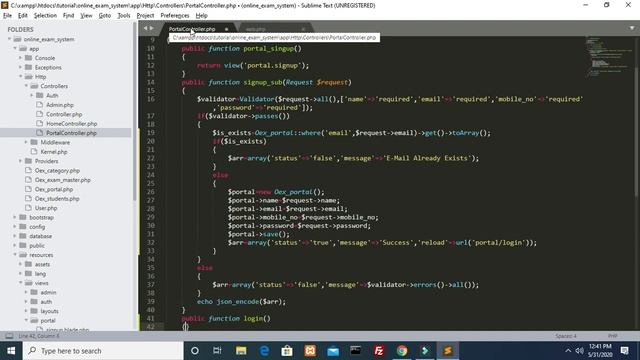The image size is (640, 360).
Task: Expand the Middleware folder
Action: [26, 142]
